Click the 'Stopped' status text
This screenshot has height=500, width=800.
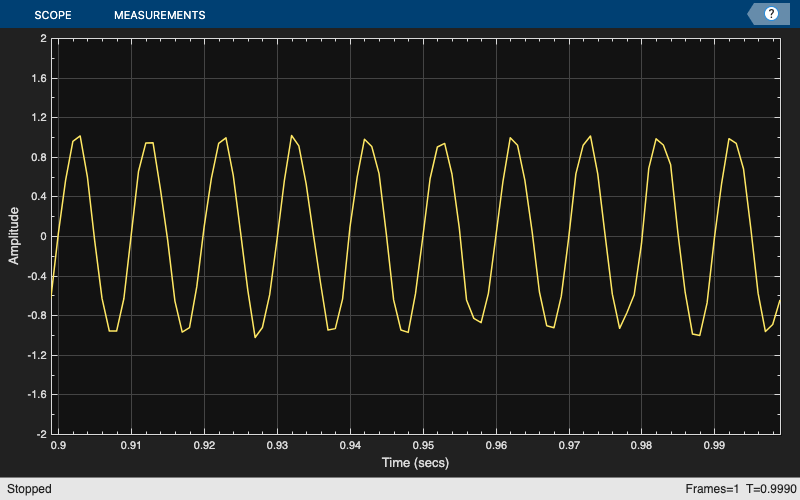click(x=29, y=489)
